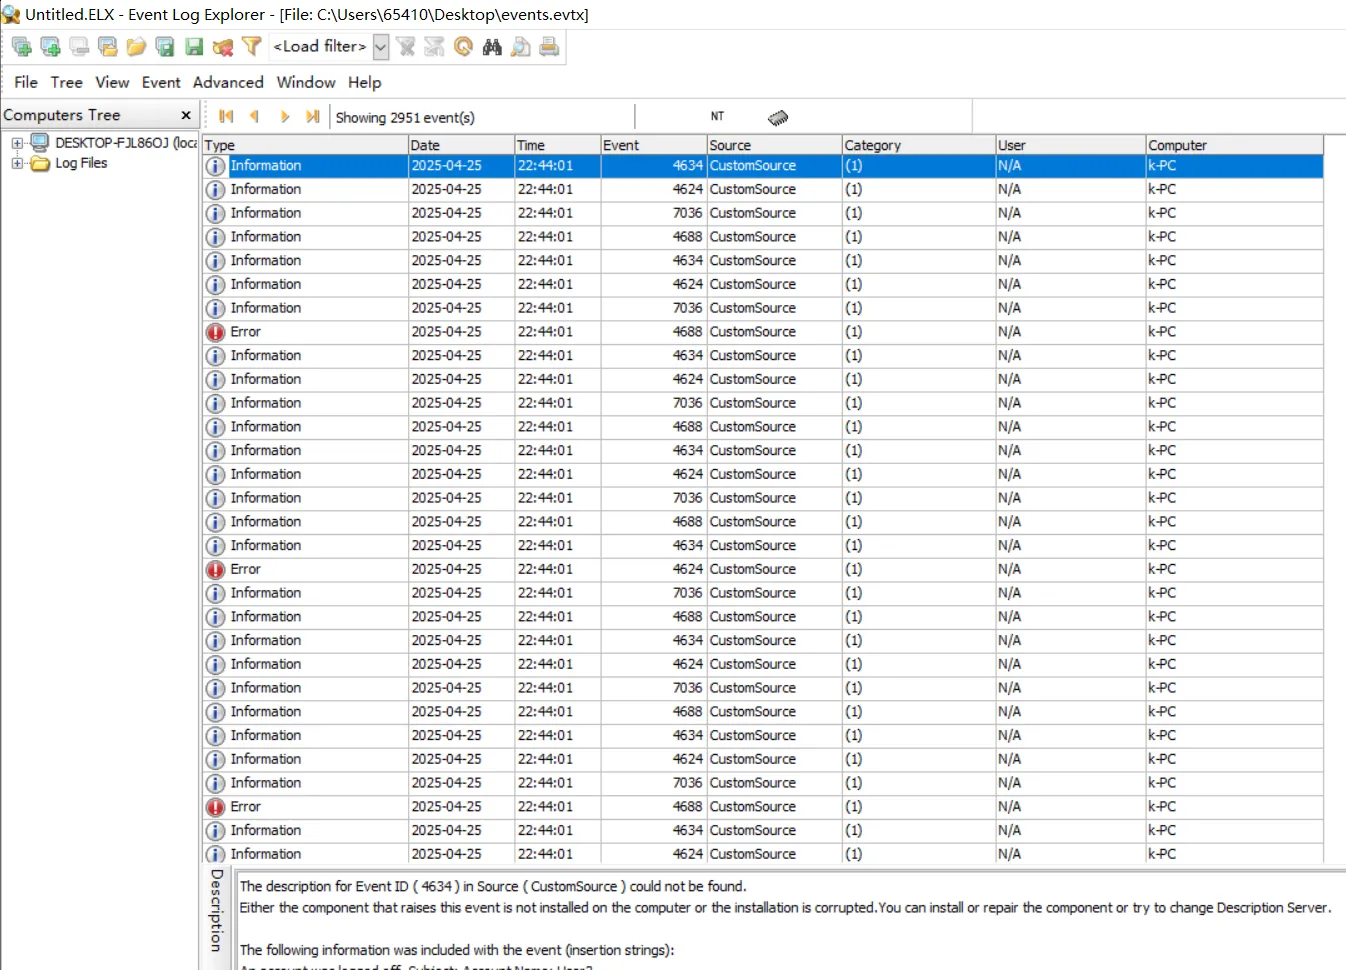This screenshot has height=970, width=1346.
Task: Go to last event navigation arrow
Action: click(313, 117)
